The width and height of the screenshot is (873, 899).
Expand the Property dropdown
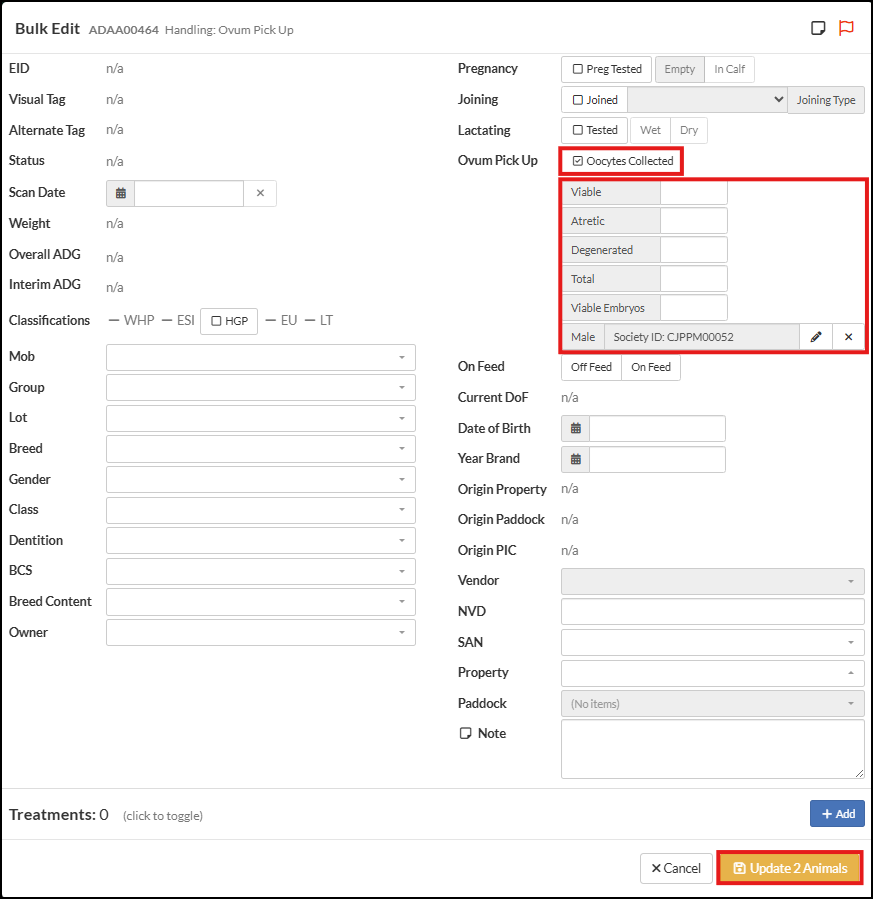(x=712, y=673)
